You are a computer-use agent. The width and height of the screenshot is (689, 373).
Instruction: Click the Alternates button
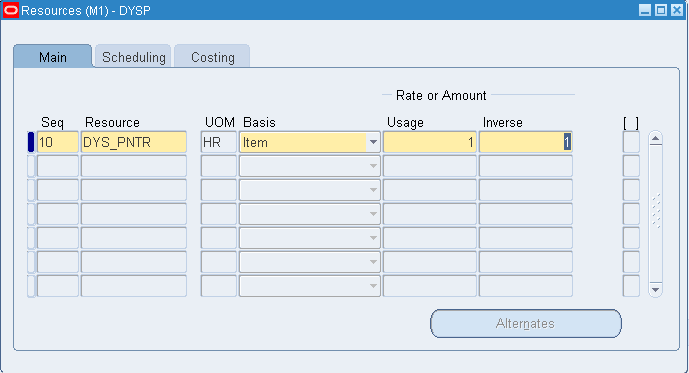[x=526, y=324]
